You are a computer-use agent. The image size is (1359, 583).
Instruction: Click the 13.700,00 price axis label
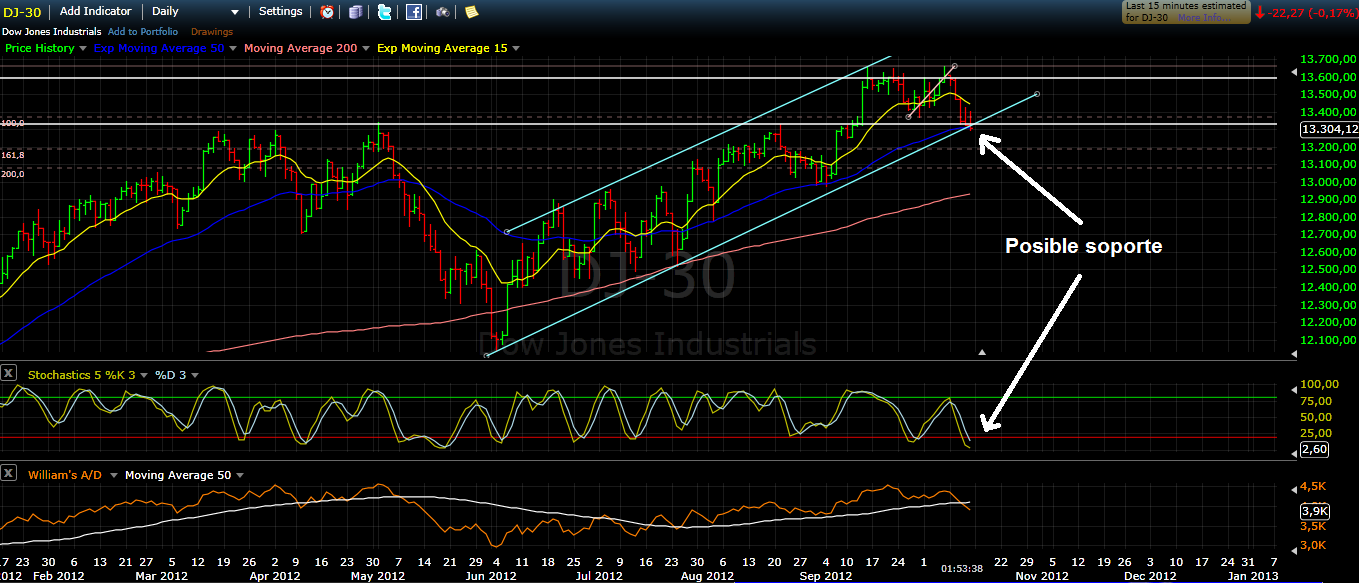click(1326, 60)
